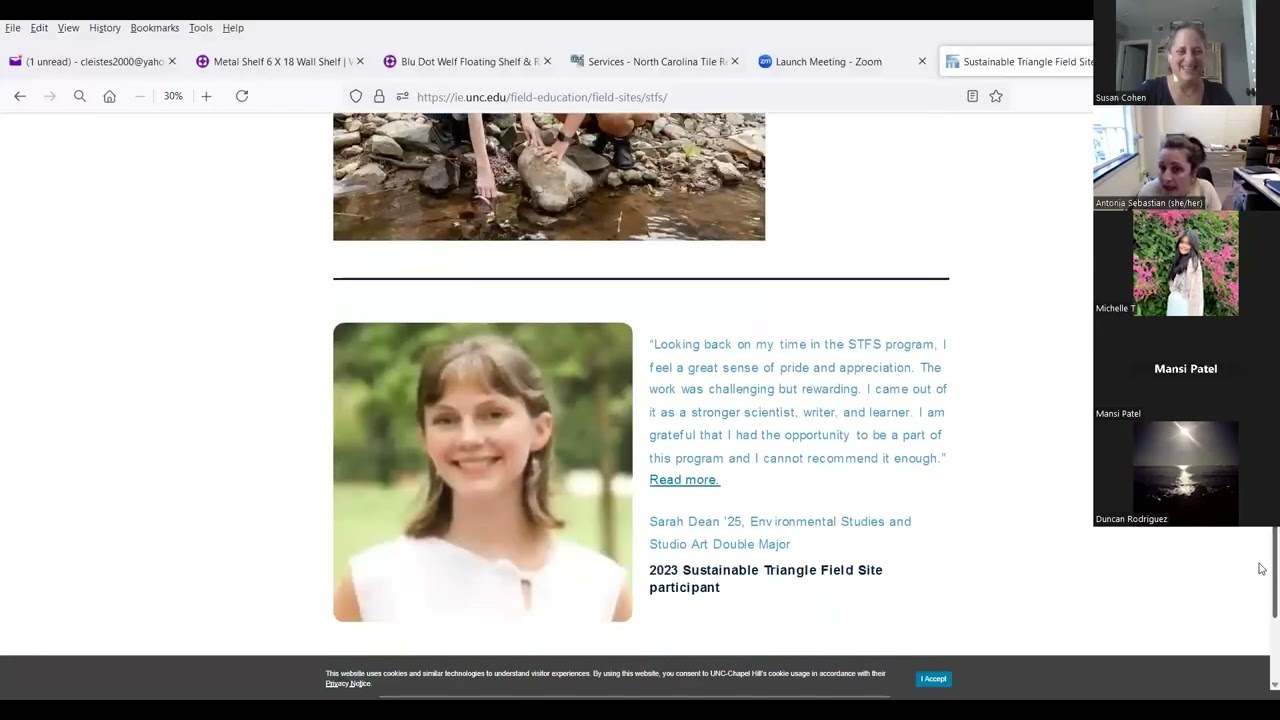Reload the current page
Screen dimensions: 1280x720
(242, 96)
